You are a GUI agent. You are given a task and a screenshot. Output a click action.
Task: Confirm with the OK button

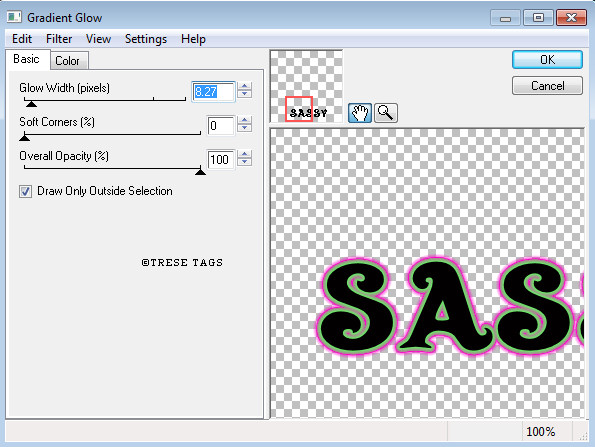(547, 60)
